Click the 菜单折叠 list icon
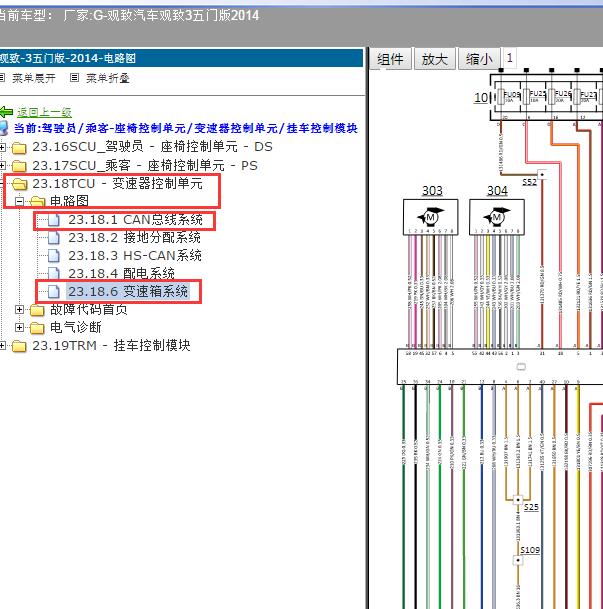 [x=74, y=78]
